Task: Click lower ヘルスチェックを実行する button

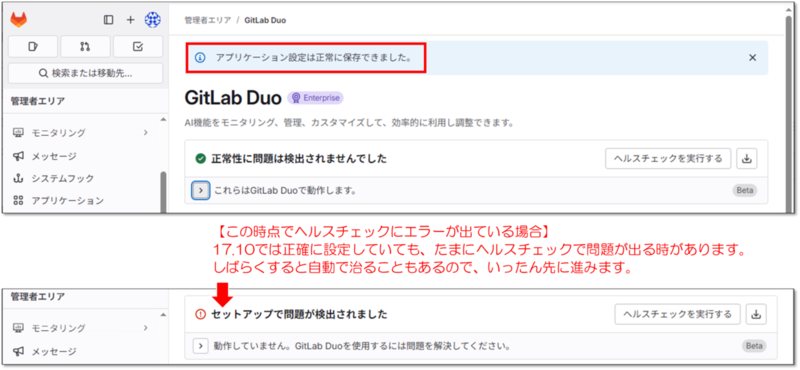Action: point(677,314)
